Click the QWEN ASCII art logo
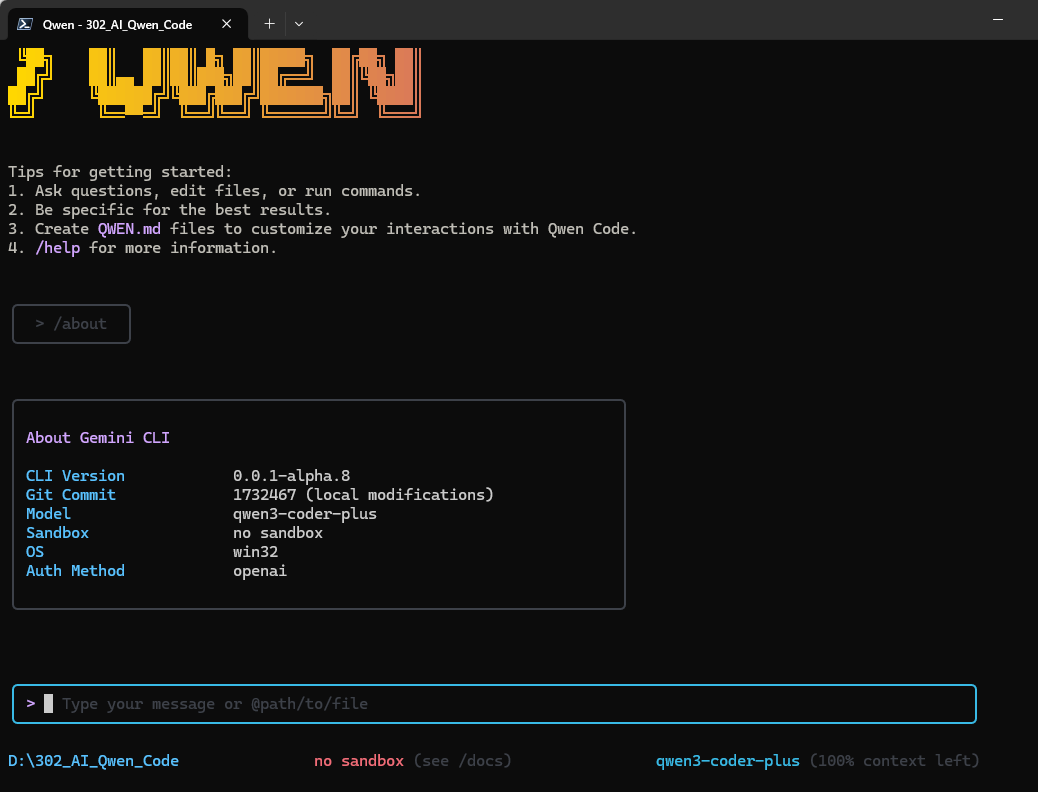 [214, 83]
